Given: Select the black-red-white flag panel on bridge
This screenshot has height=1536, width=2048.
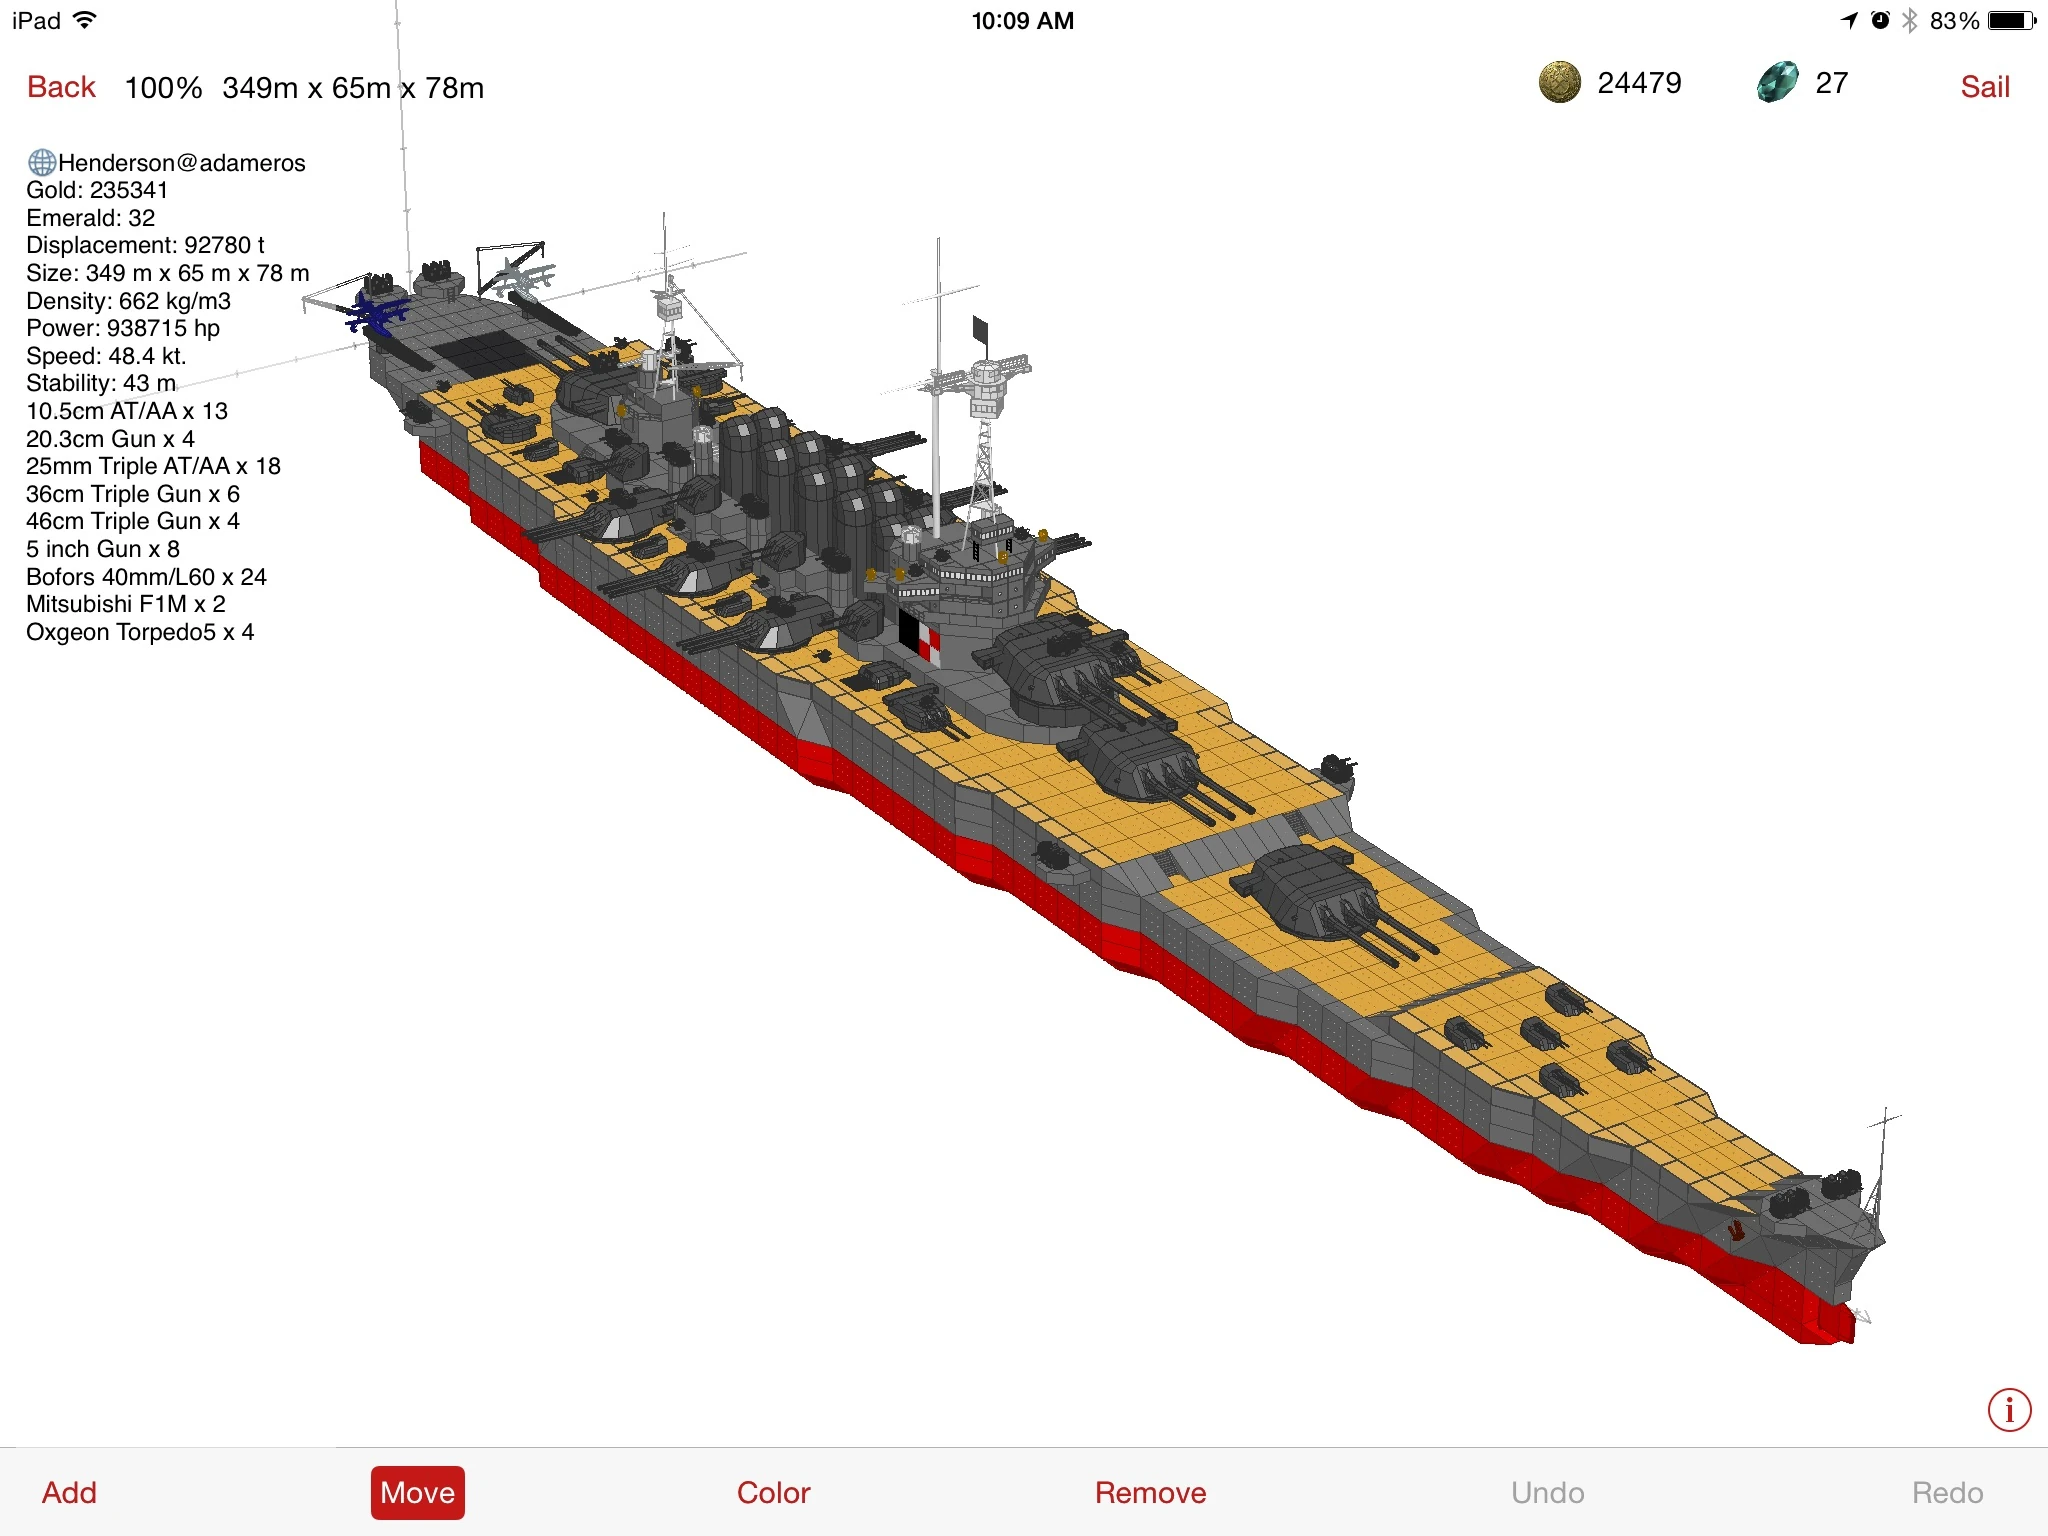Looking at the screenshot, I should point(919,637).
